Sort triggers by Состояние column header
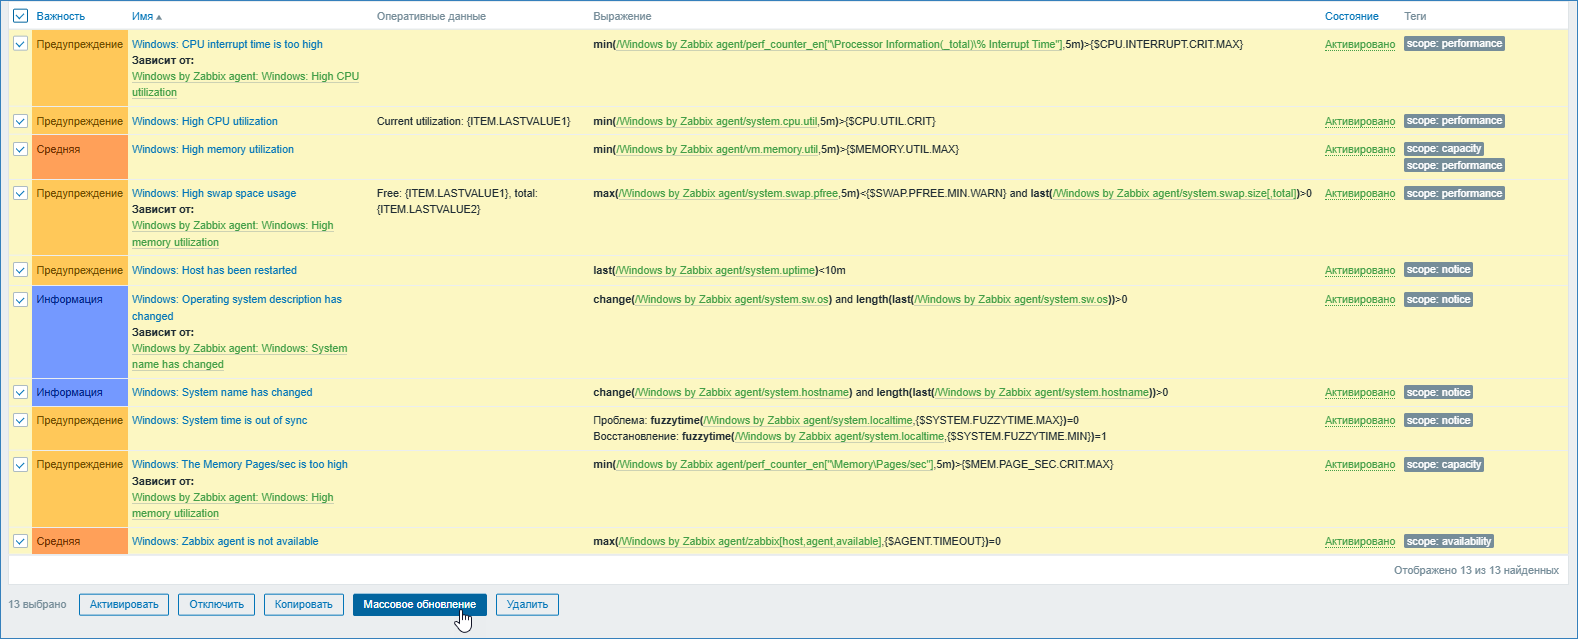 coord(1351,16)
